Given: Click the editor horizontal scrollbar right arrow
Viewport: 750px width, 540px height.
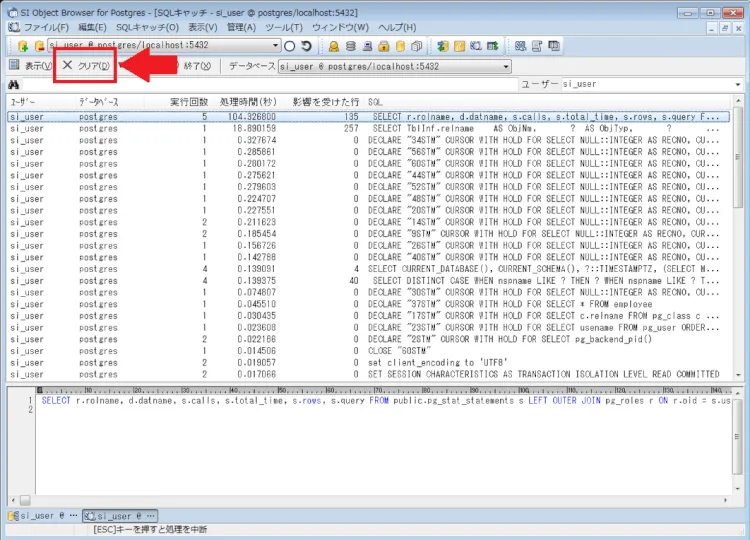Looking at the screenshot, I should pos(726,500).
